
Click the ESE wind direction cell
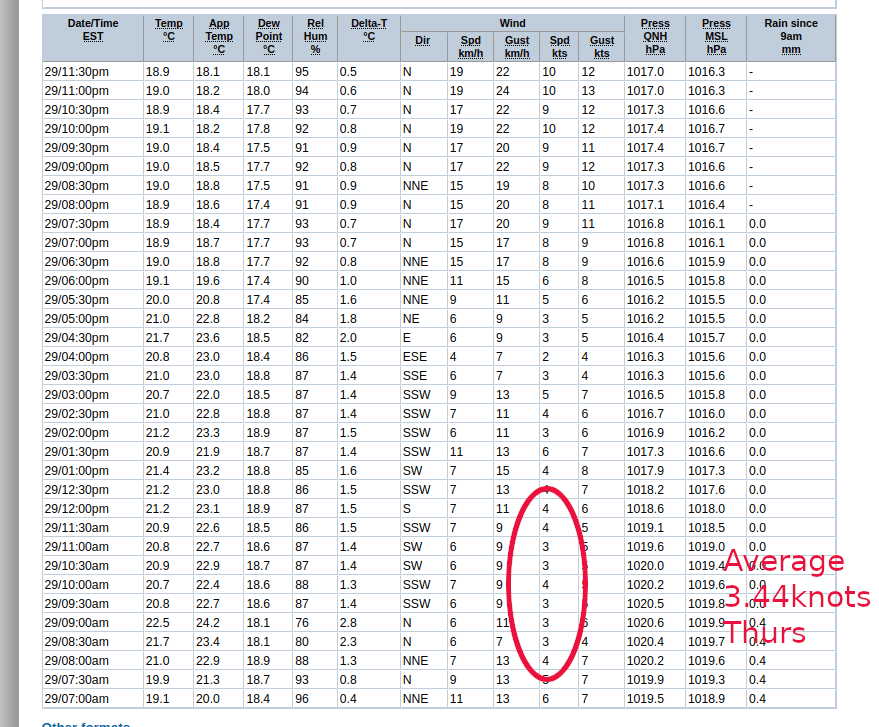click(x=414, y=356)
